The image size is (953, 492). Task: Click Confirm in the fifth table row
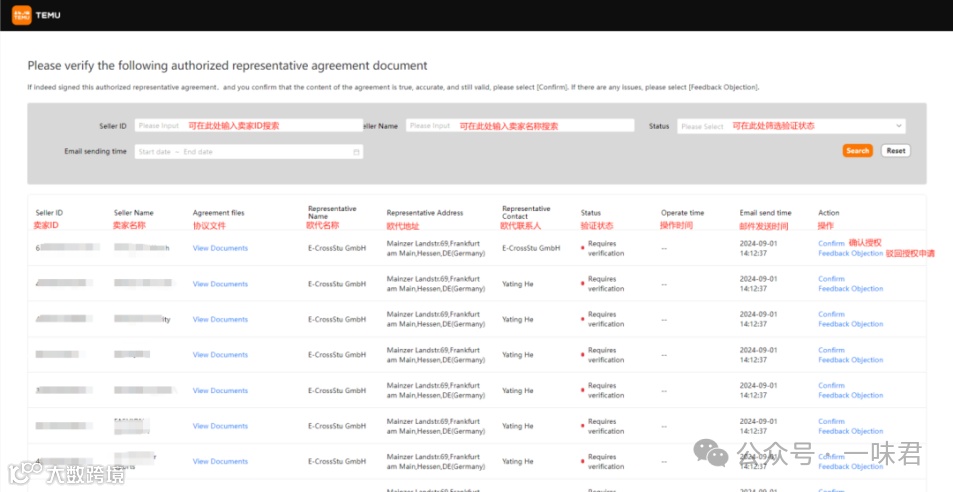pos(831,385)
